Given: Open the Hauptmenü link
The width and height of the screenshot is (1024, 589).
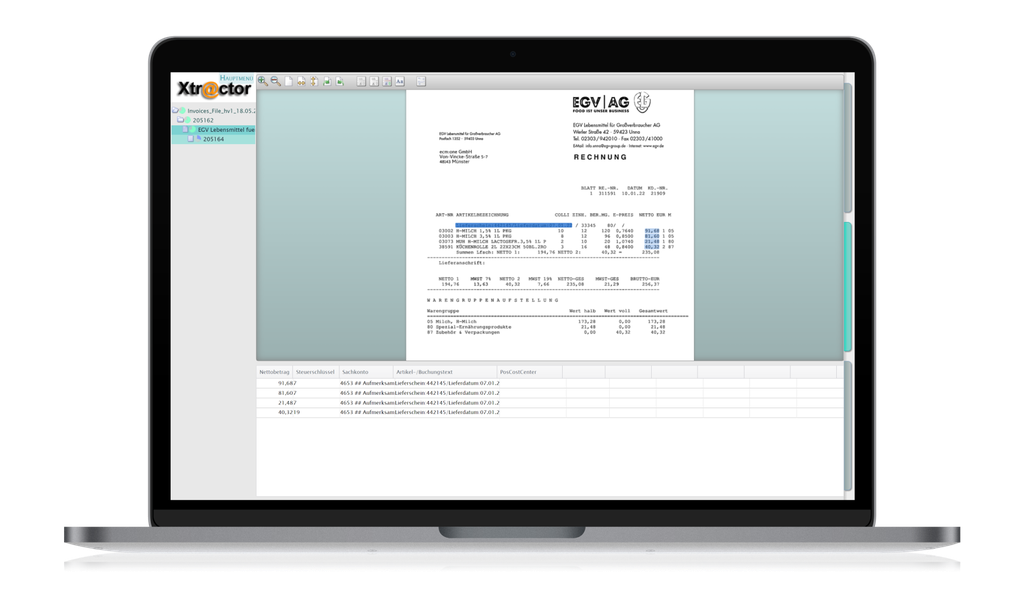Looking at the screenshot, I should pos(236,78).
